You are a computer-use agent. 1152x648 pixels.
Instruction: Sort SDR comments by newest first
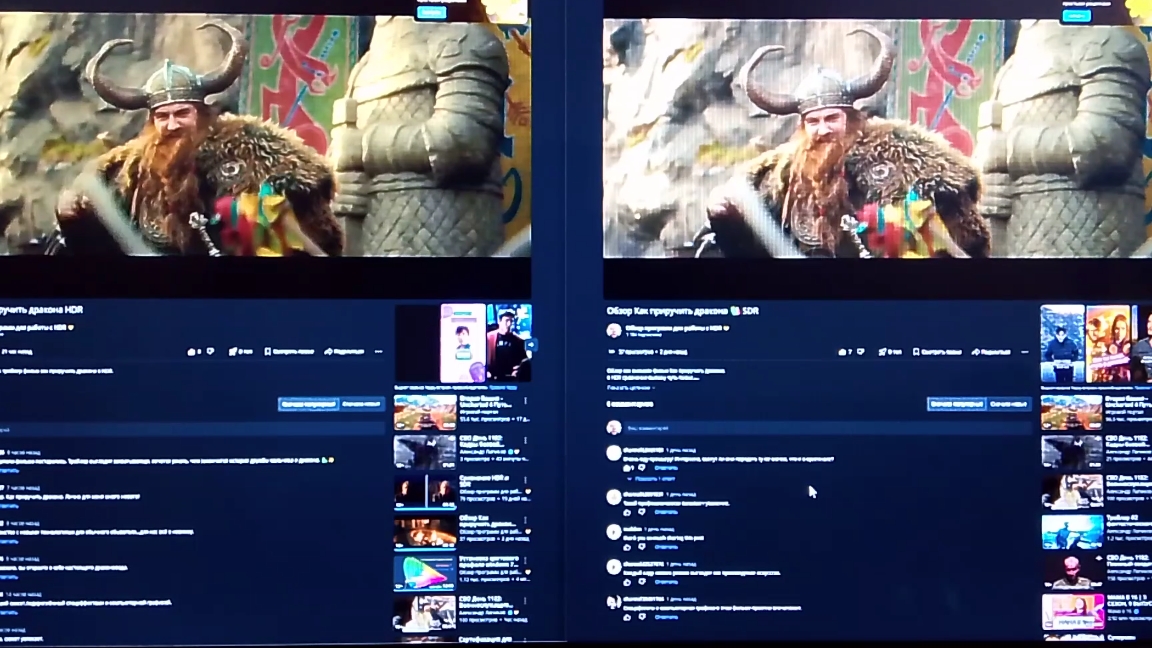pos(1009,404)
